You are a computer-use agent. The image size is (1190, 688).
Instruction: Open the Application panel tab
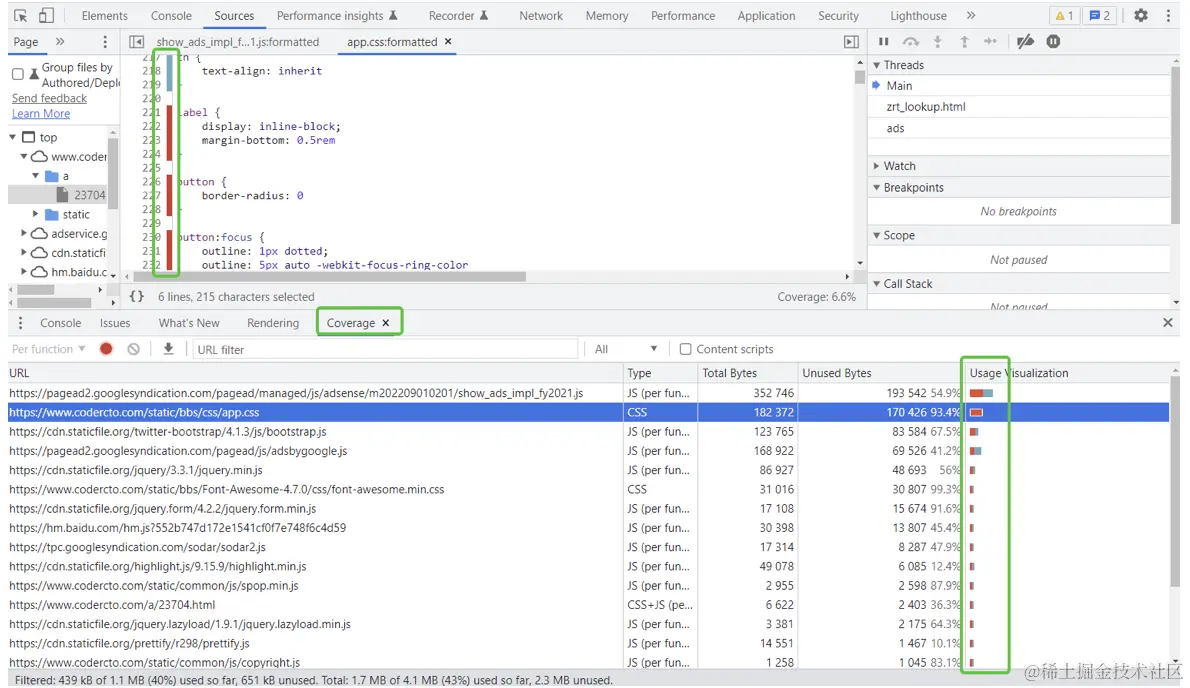point(767,15)
